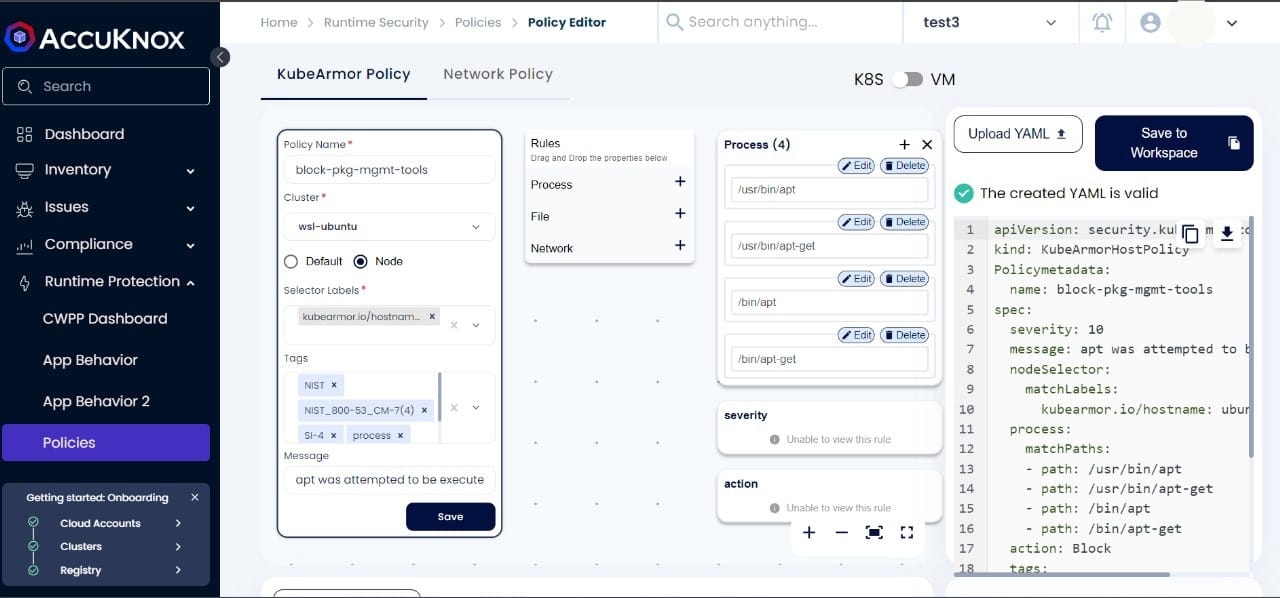This screenshot has height=598, width=1280.
Task: Toggle fullscreen for the policy canvas
Action: [907, 533]
